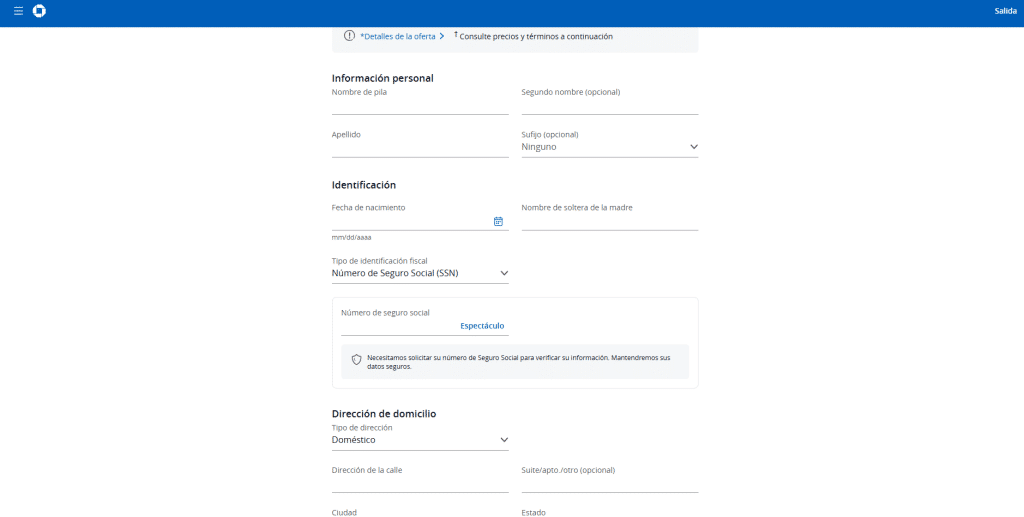The image size is (1024, 517).
Task: Expand the Sufijo dropdown
Action: (x=609, y=147)
